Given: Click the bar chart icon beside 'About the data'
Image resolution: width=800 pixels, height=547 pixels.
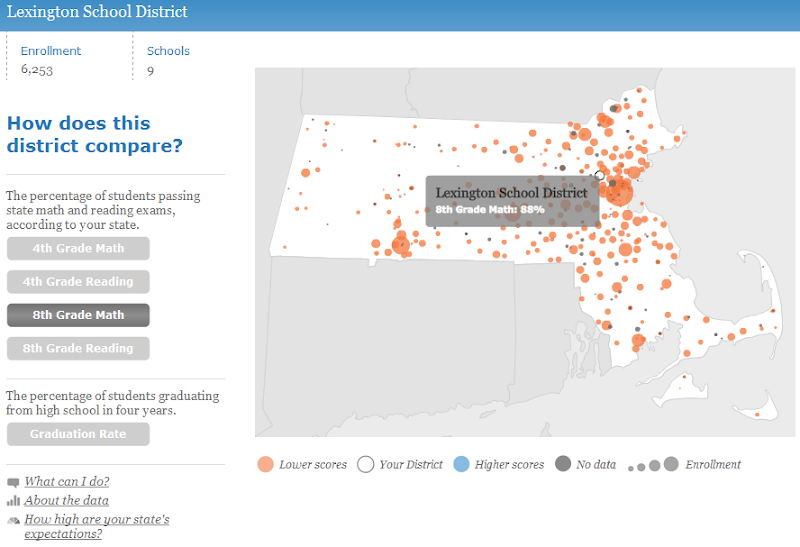Looking at the screenshot, I should click(13, 500).
